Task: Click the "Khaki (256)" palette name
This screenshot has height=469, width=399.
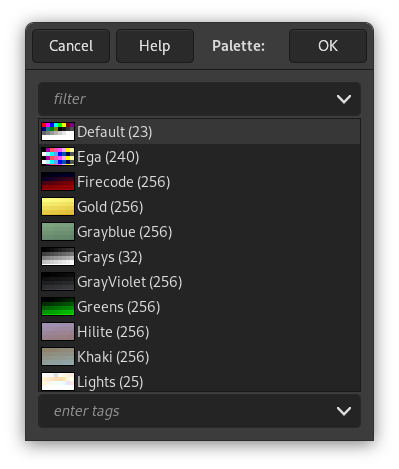Action: (113, 357)
